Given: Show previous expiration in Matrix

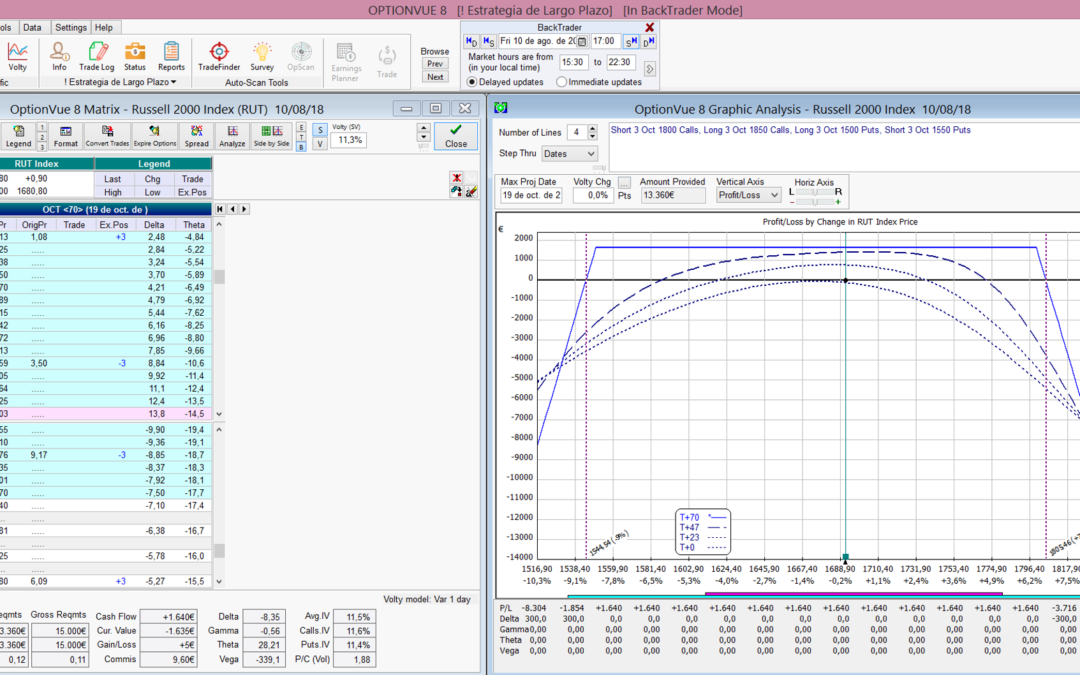Looking at the screenshot, I should (x=232, y=209).
